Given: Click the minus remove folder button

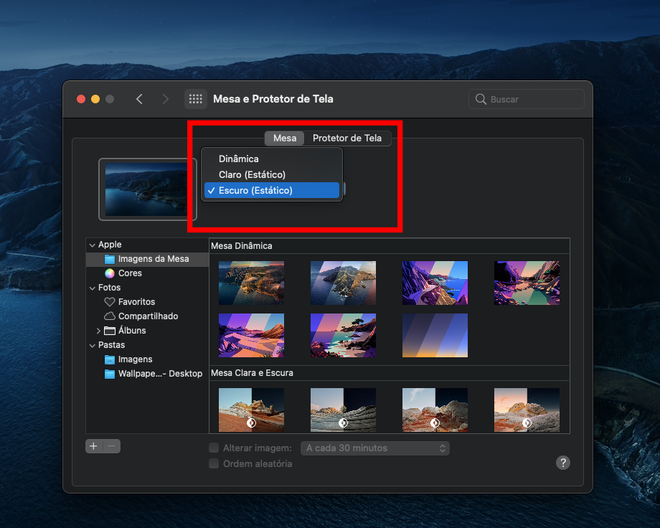Looking at the screenshot, I should (x=112, y=446).
